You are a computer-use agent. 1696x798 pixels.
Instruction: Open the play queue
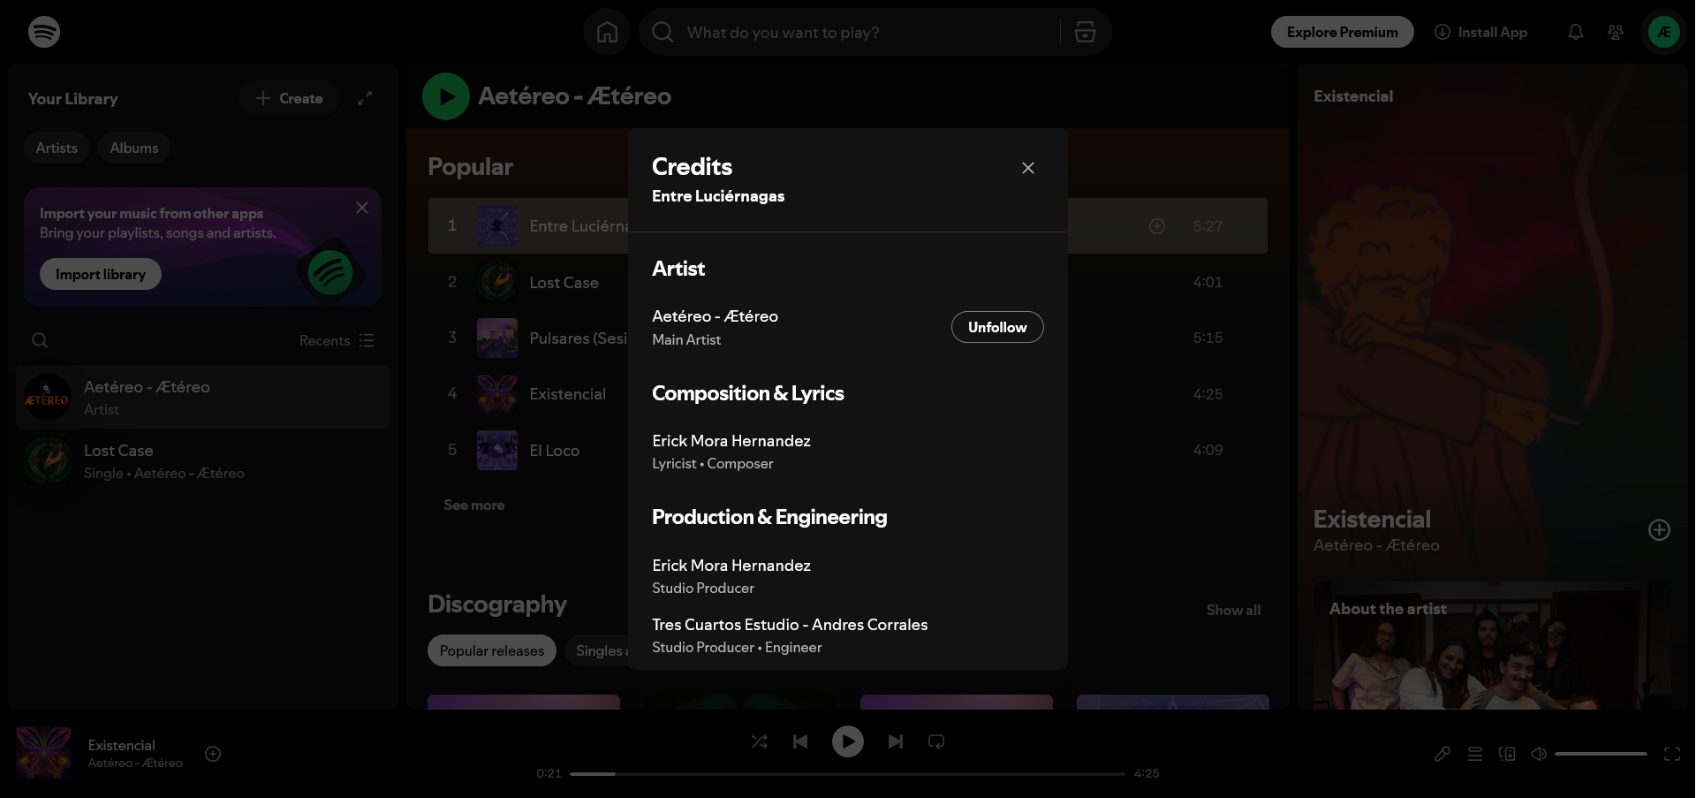pos(1475,754)
